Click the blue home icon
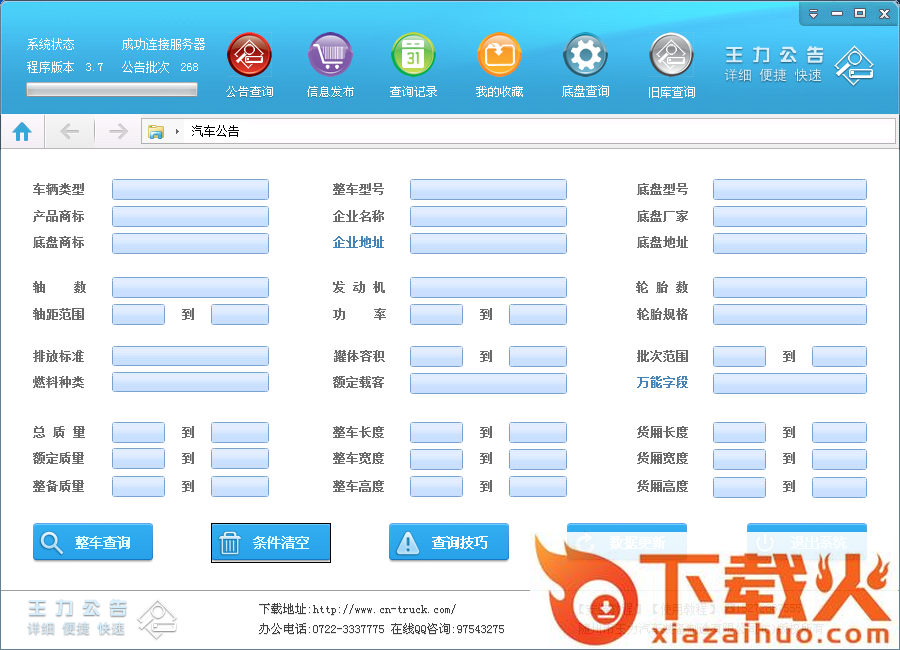This screenshot has height=650, width=900. [22, 131]
